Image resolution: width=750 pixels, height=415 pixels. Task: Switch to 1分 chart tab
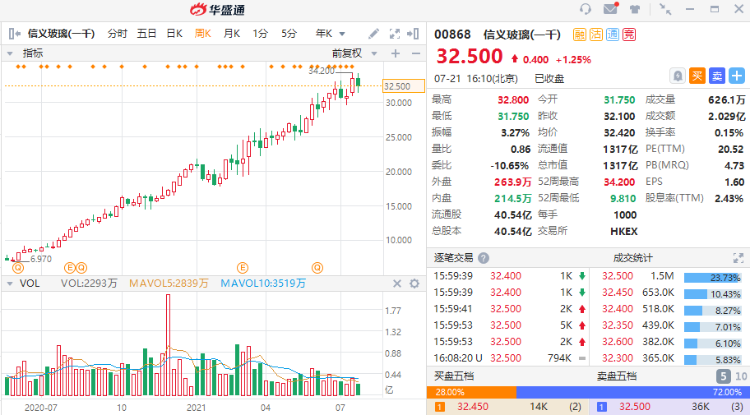260,33
